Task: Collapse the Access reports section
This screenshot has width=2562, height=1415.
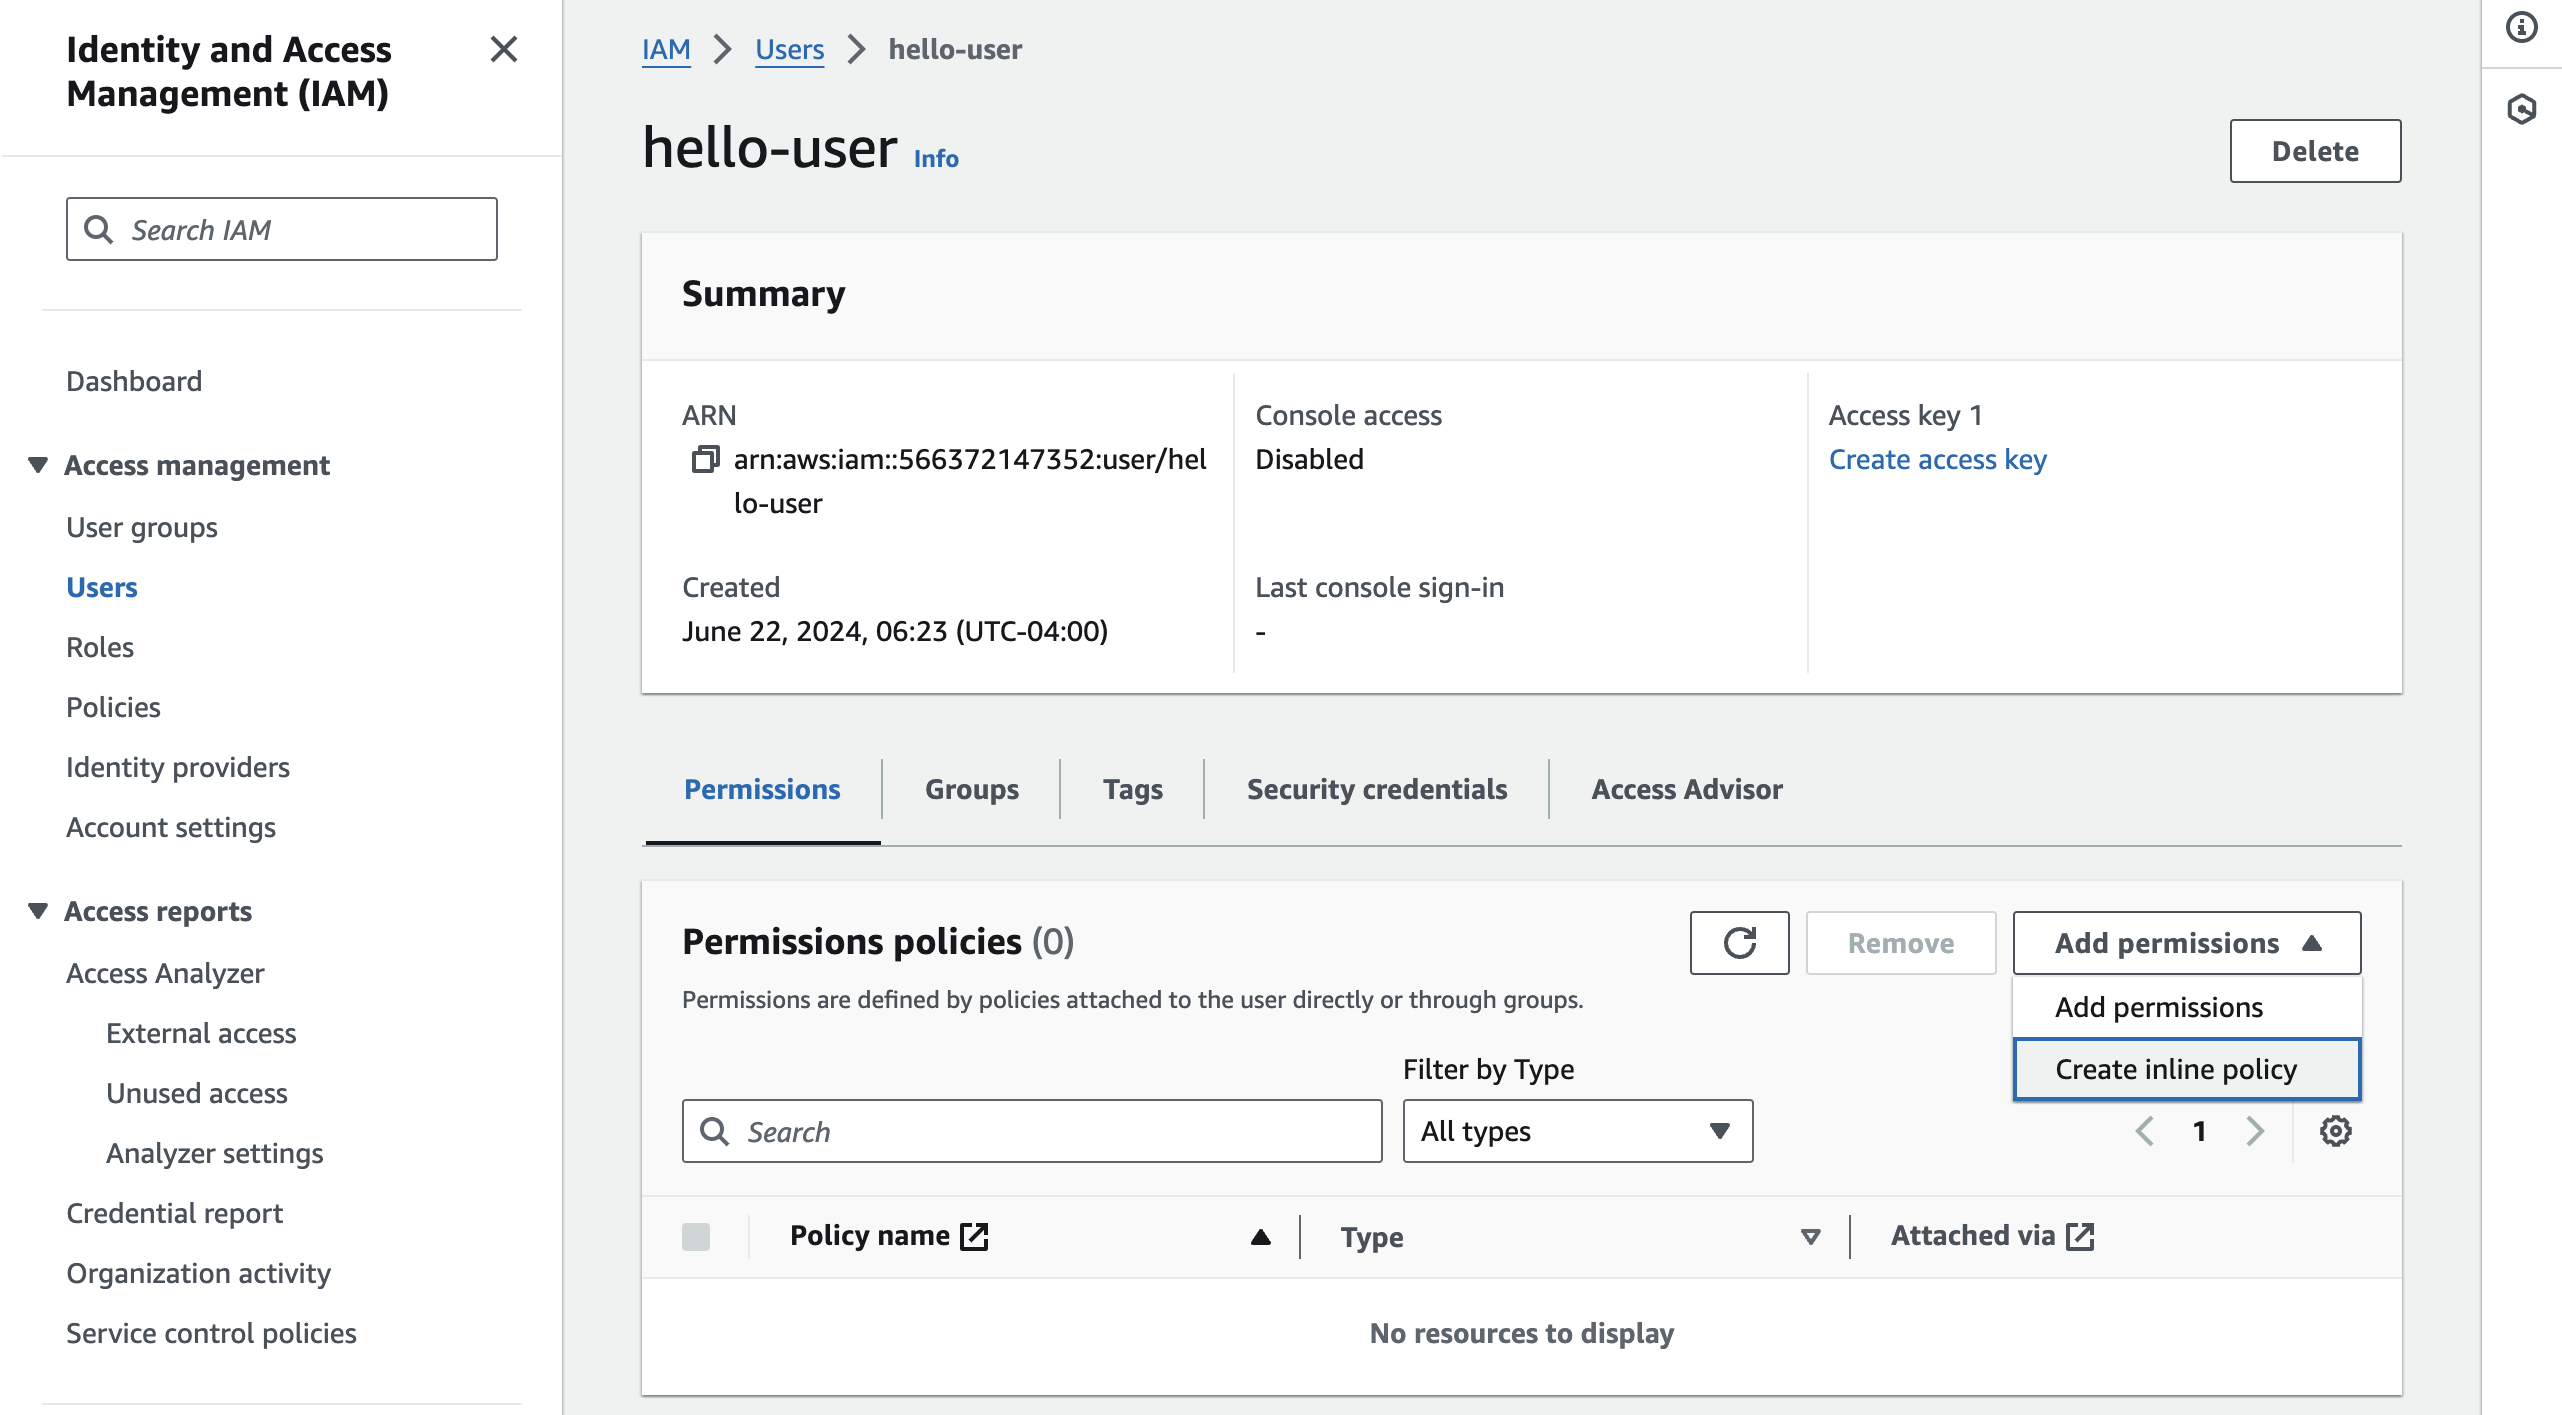Action: tap(38, 911)
